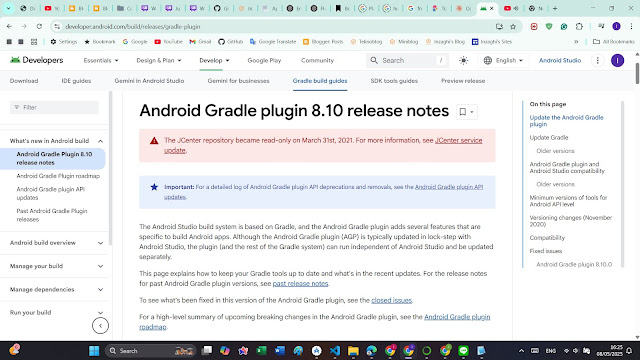The width and height of the screenshot is (640, 360).
Task: Click the Android Developers logo
Action: (36, 60)
